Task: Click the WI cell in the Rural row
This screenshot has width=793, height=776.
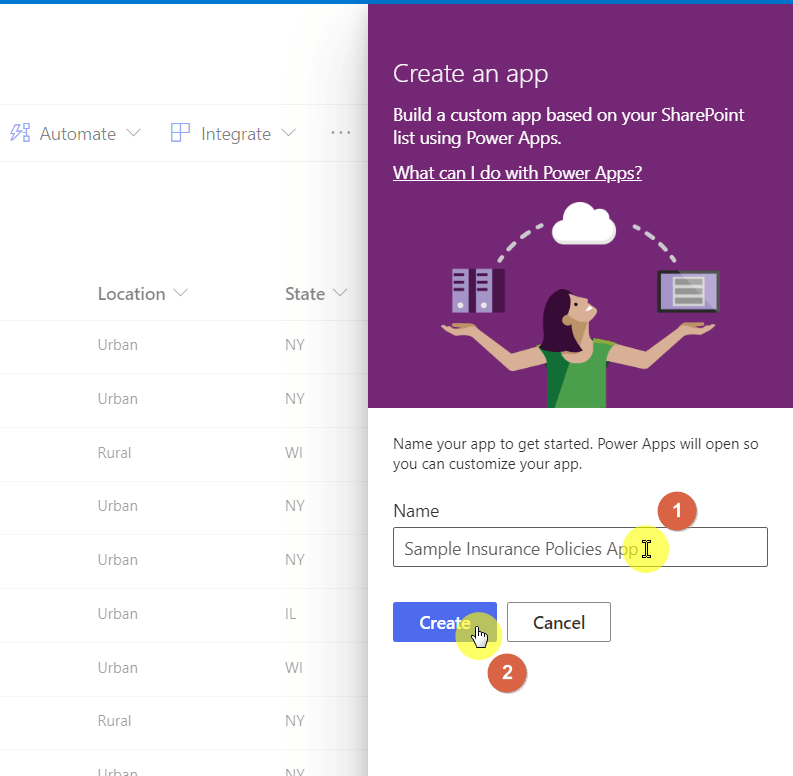Action: pyautogui.click(x=294, y=453)
